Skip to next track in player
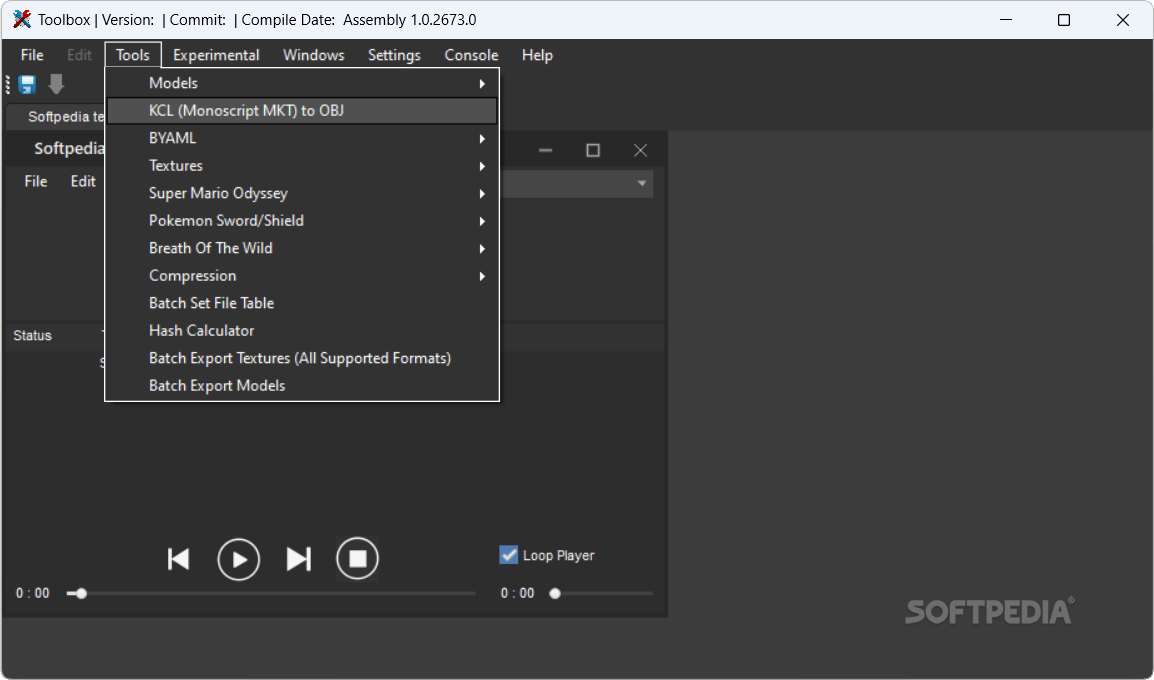Viewport: 1154px width, 680px height. coord(298,559)
